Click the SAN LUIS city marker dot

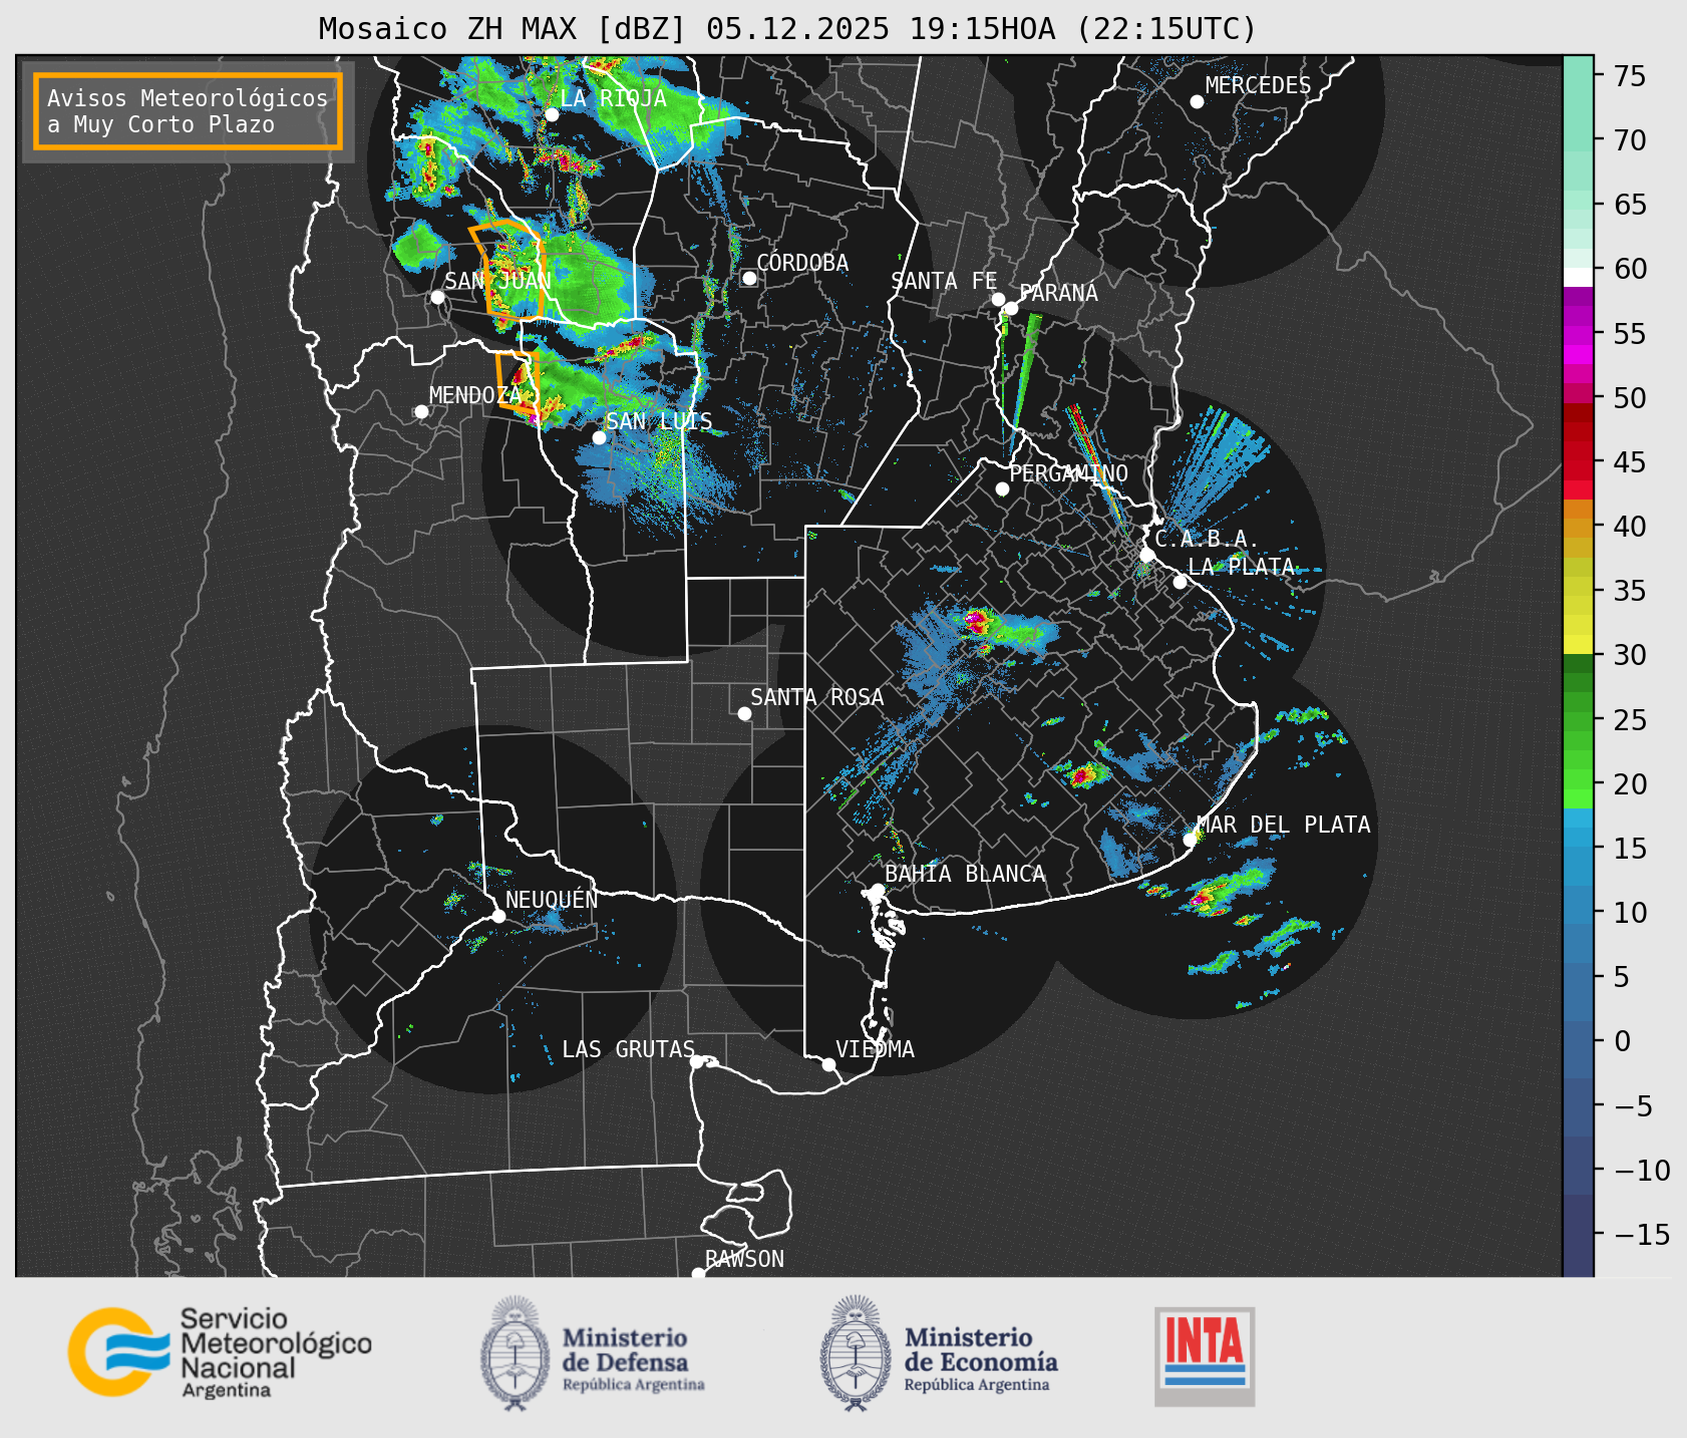coord(599,438)
